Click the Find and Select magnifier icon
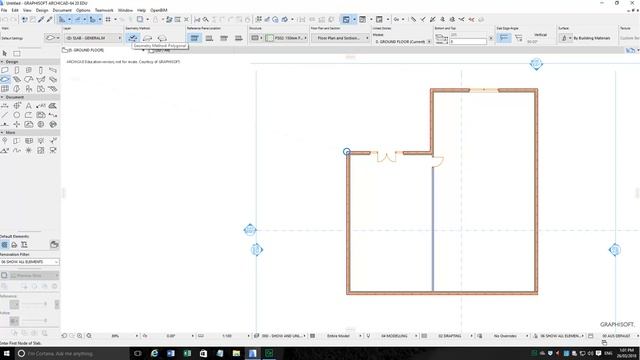The width and height of the screenshot is (640, 360). [206, 19]
